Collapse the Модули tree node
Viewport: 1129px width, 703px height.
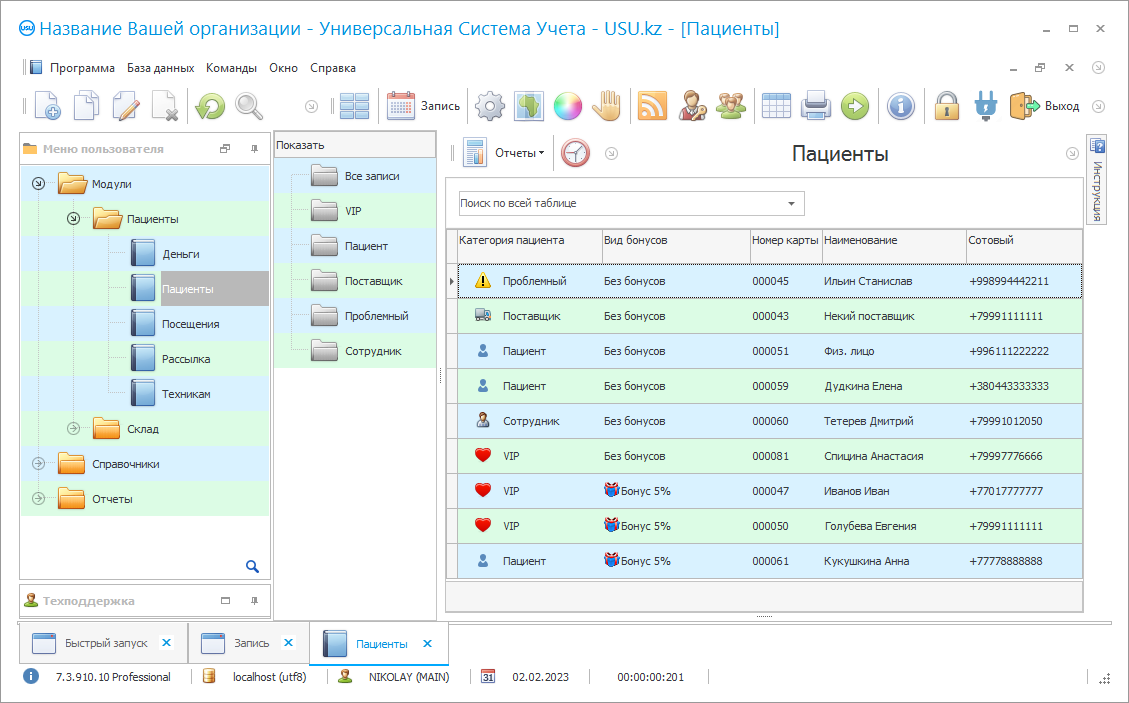[x=39, y=184]
